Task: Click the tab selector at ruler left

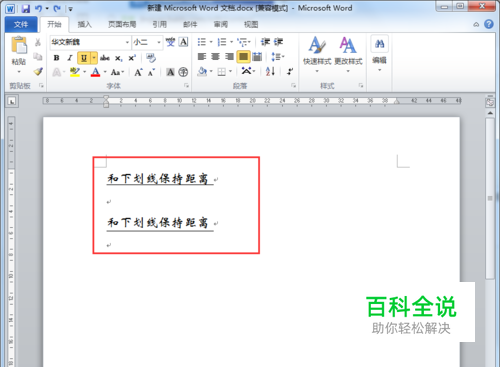Action: tap(12, 101)
